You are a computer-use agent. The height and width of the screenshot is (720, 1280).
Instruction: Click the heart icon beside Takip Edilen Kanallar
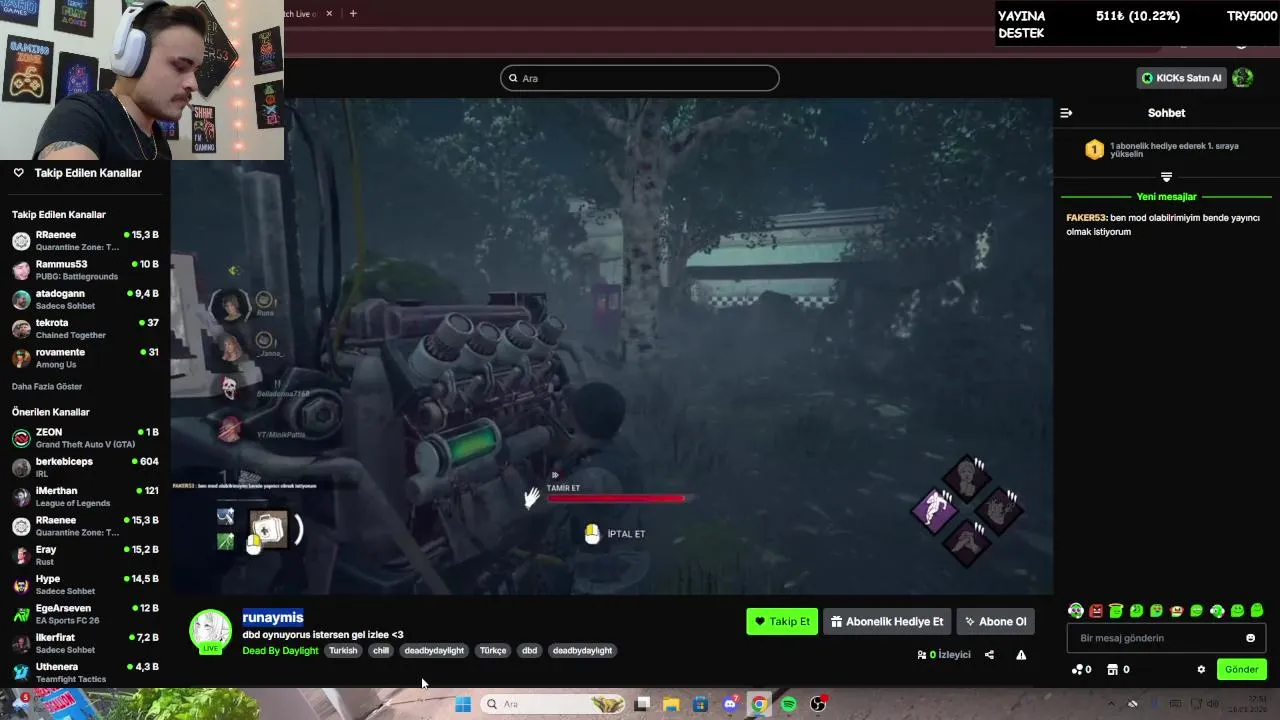click(18, 173)
